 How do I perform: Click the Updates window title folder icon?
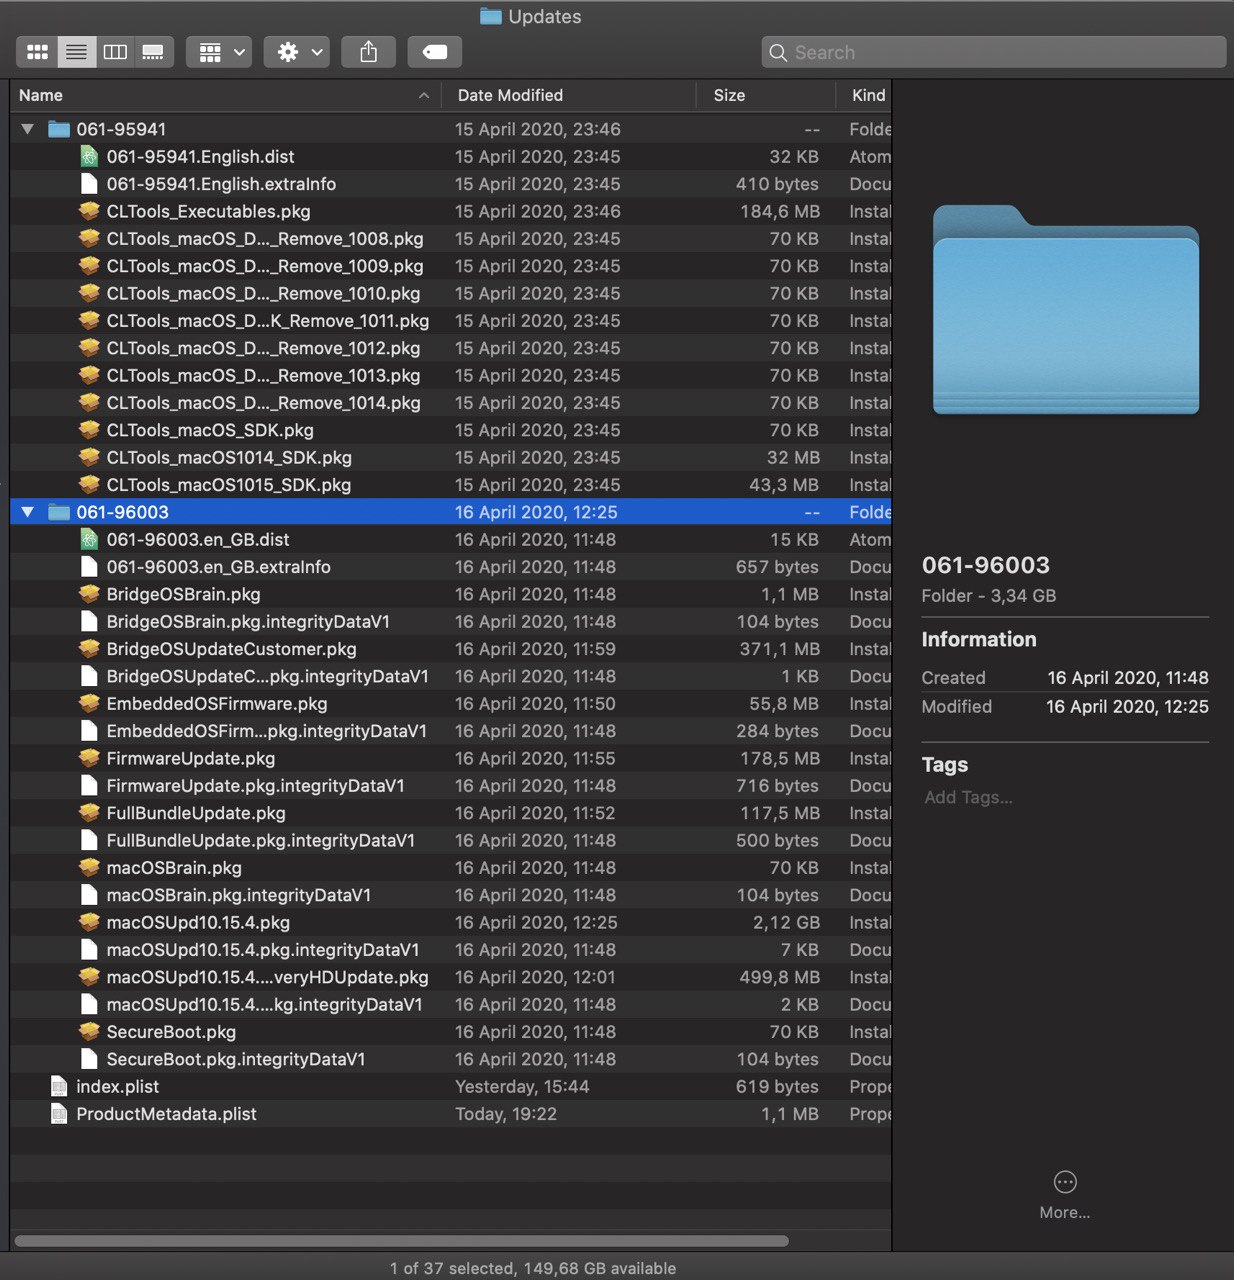[x=490, y=16]
